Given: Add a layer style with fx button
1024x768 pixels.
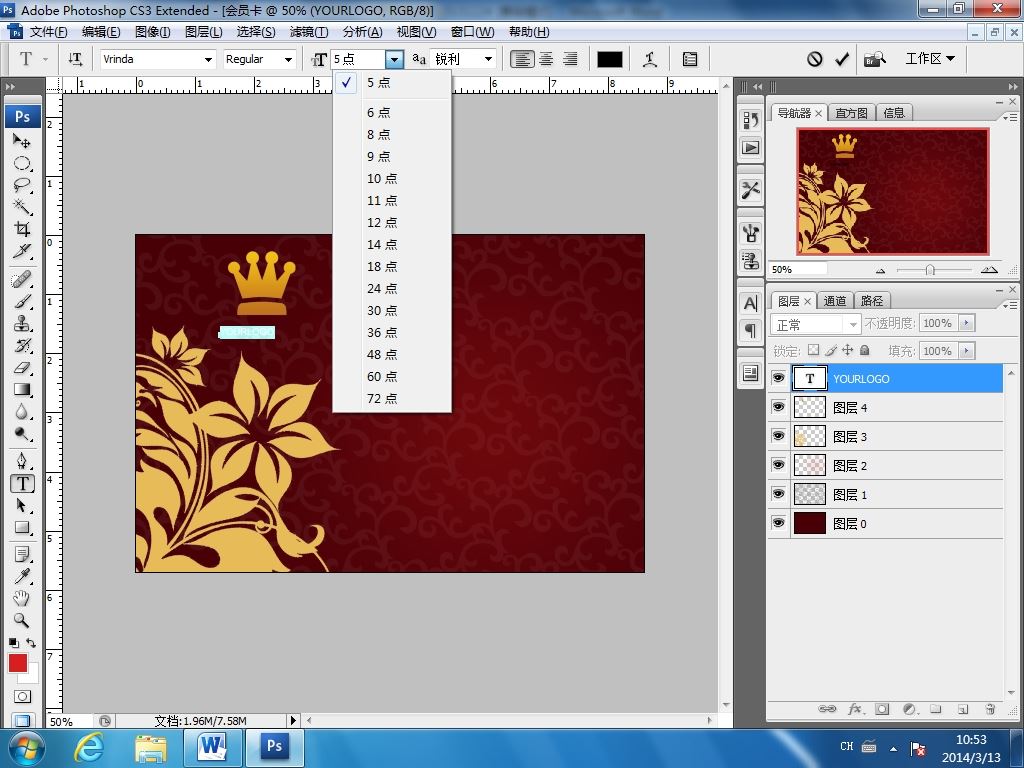Looking at the screenshot, I should pos(854,709).
